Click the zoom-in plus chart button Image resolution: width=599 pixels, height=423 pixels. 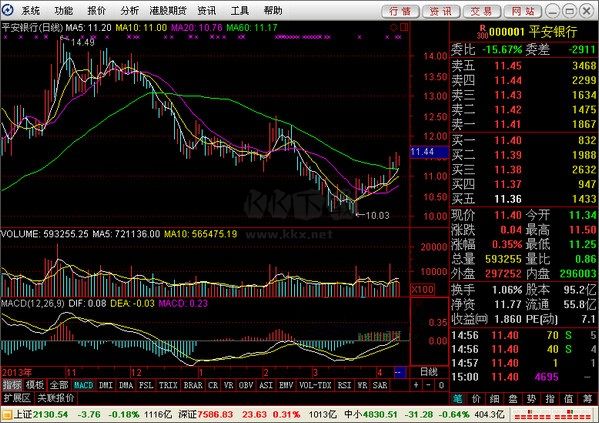(x=416, y=385)
